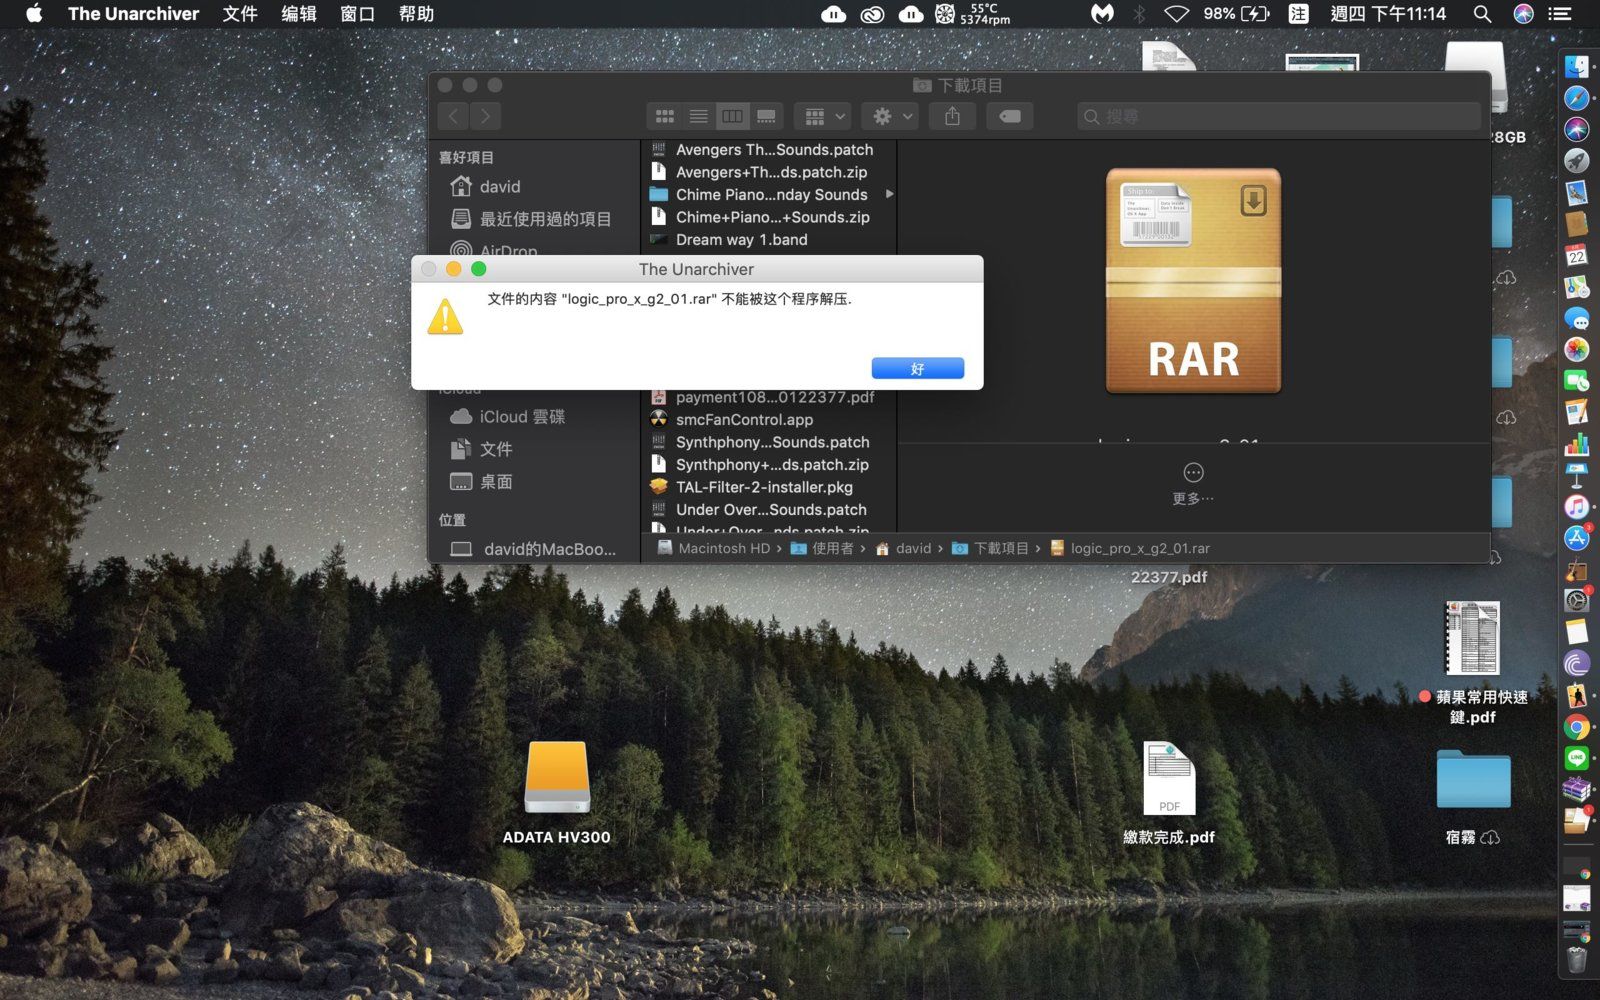
Task: Select david的MacBook in sidebar locations
Action: [535, 549]
